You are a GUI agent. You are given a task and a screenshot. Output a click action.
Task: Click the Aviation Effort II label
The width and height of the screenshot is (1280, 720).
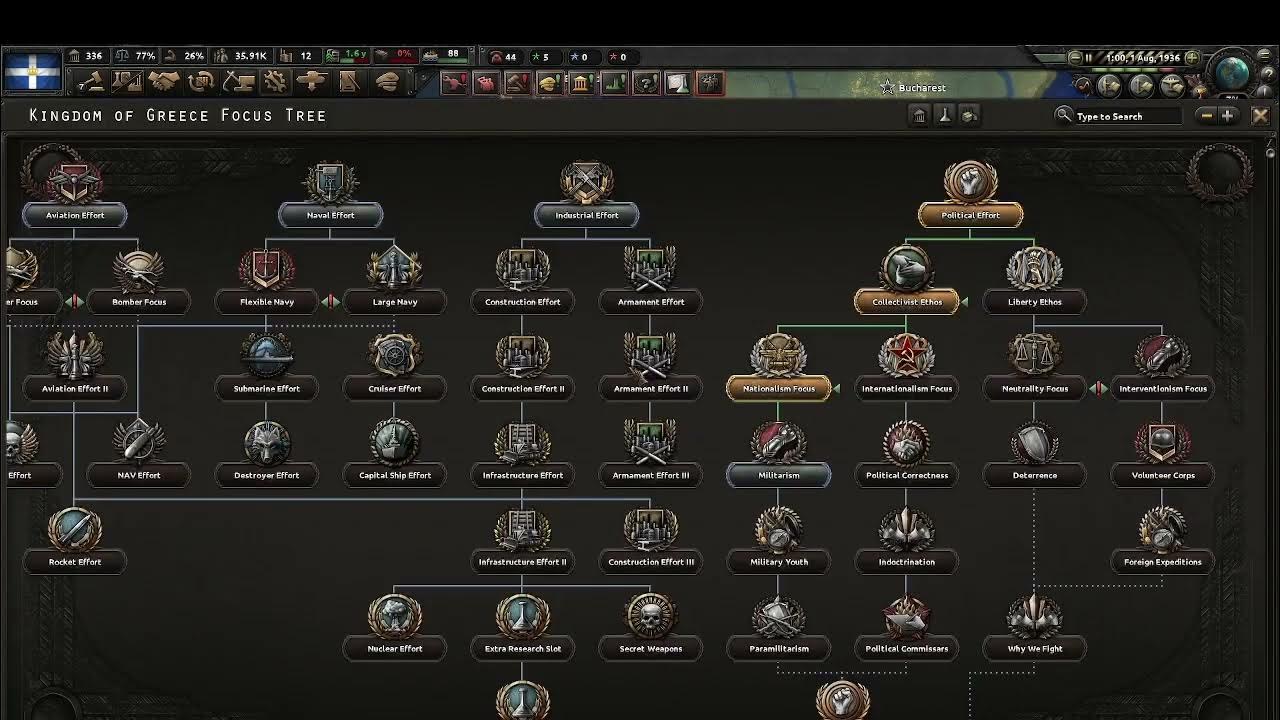[74, 389]
